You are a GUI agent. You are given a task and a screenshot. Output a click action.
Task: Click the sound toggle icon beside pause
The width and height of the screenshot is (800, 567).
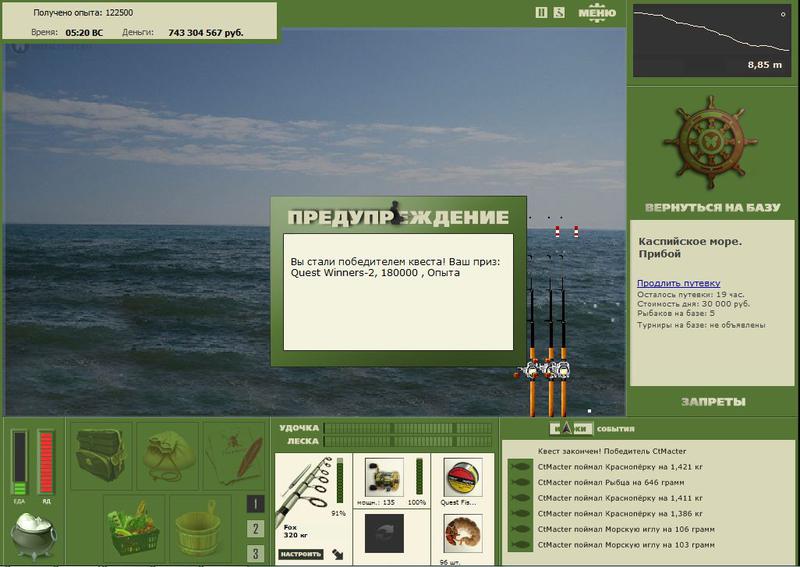[x=559, y=12]
